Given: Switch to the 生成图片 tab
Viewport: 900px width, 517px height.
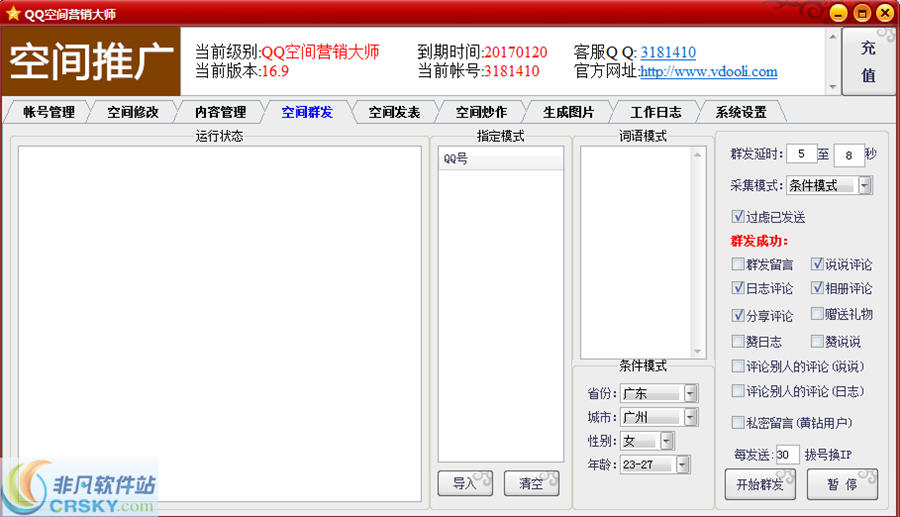Looking at the screenshot, I should (x=569, y=112).
